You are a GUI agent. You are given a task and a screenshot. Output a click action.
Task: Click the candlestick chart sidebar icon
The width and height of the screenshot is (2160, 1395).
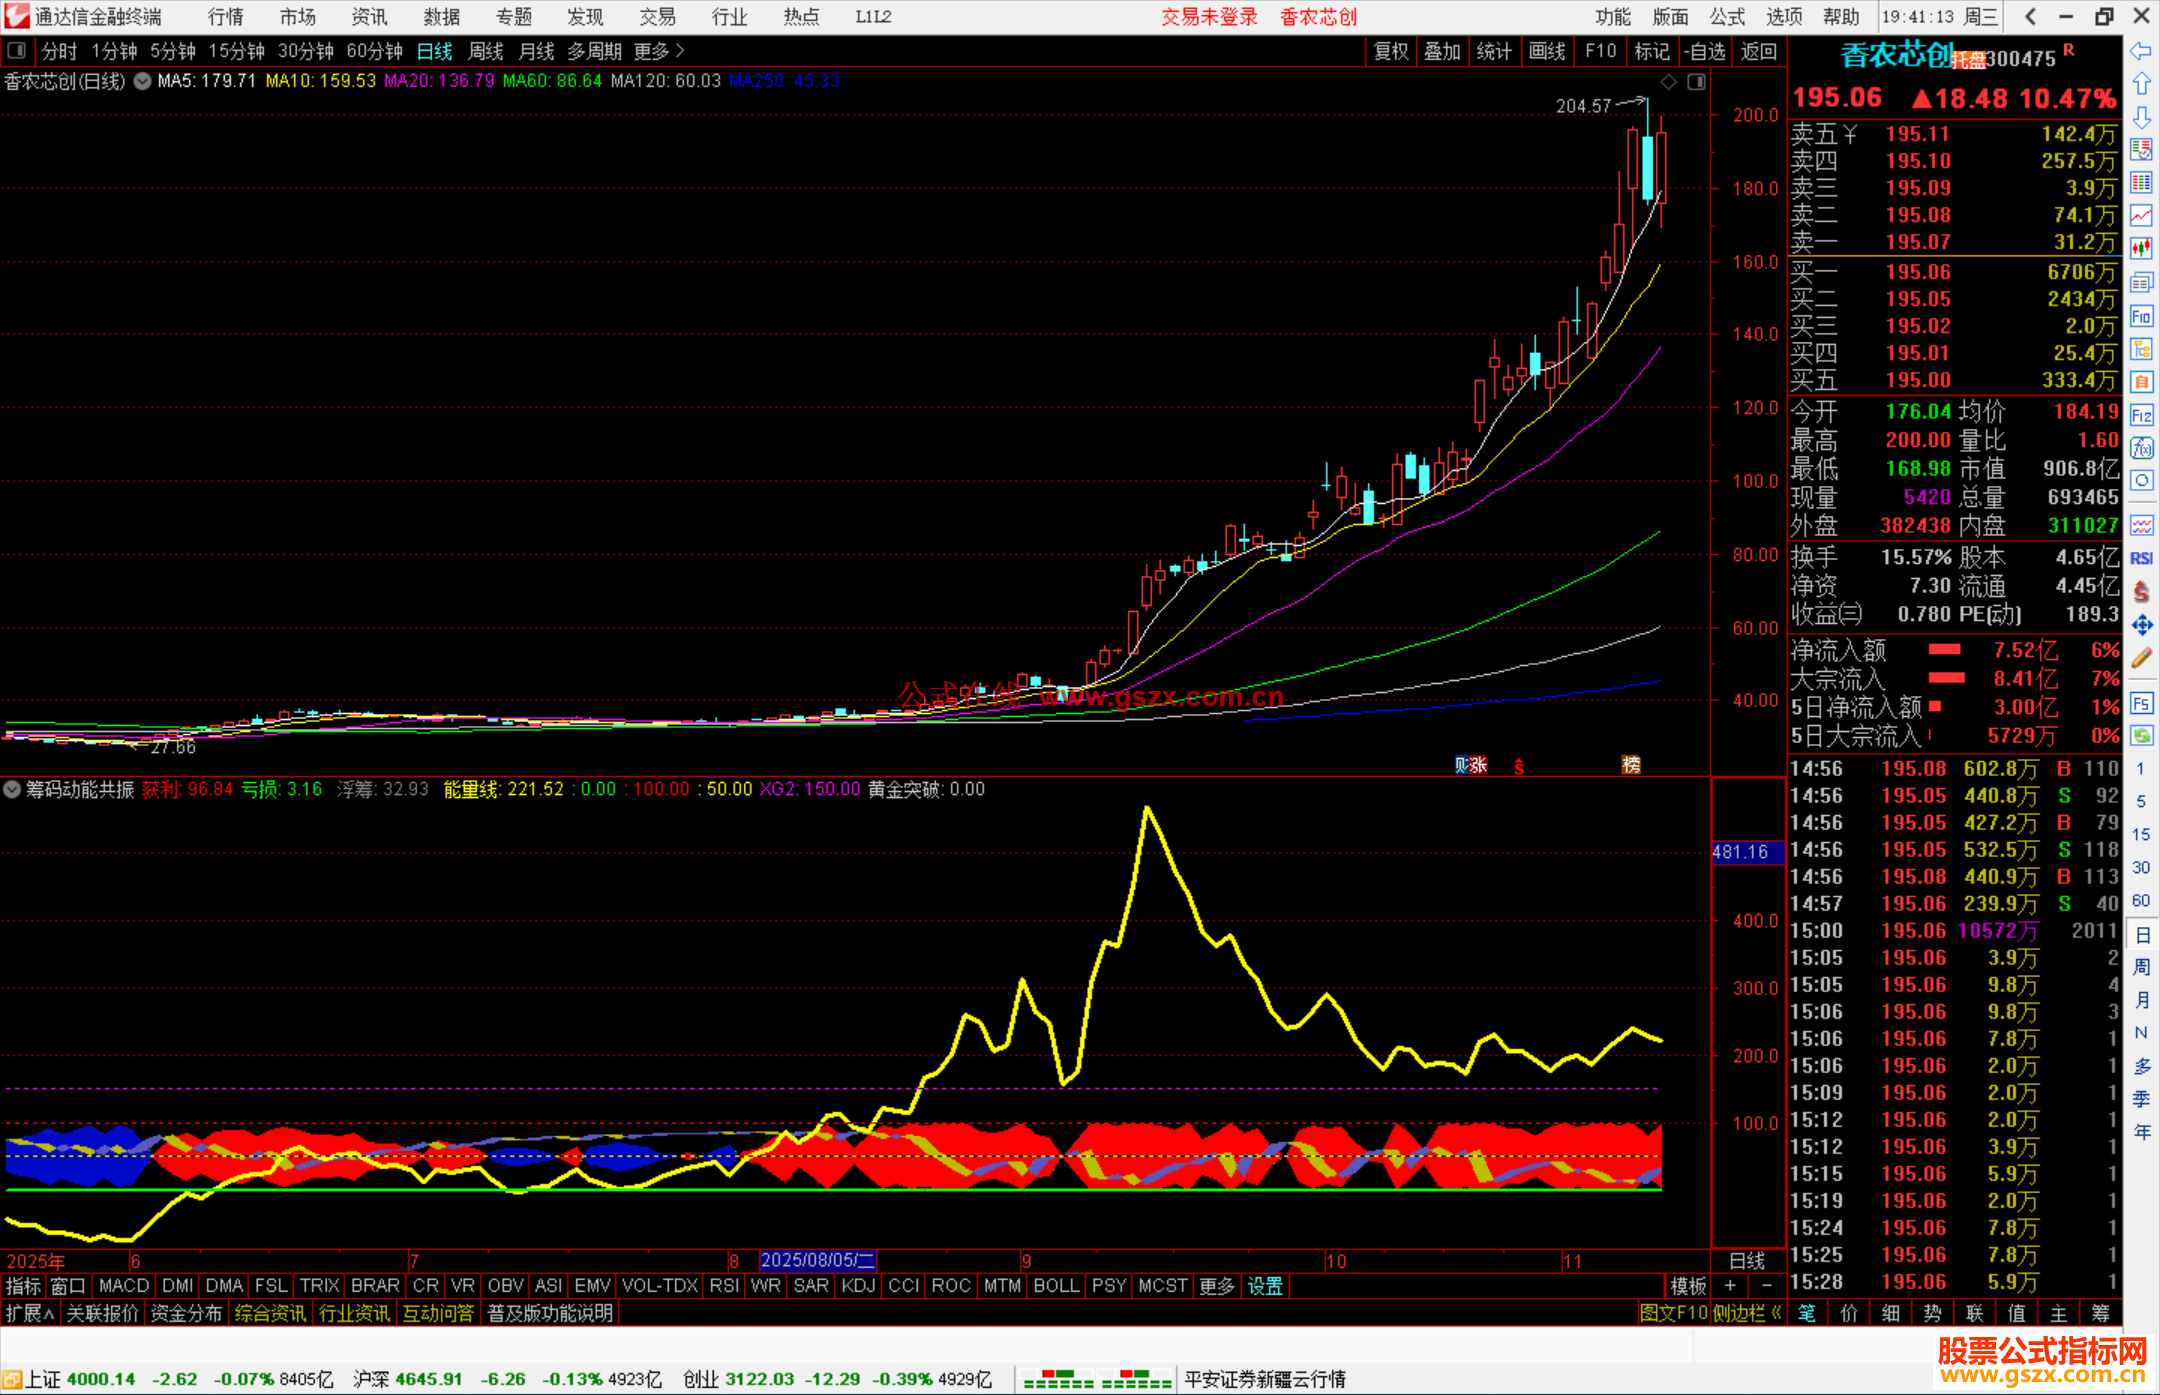(2141, 249)
